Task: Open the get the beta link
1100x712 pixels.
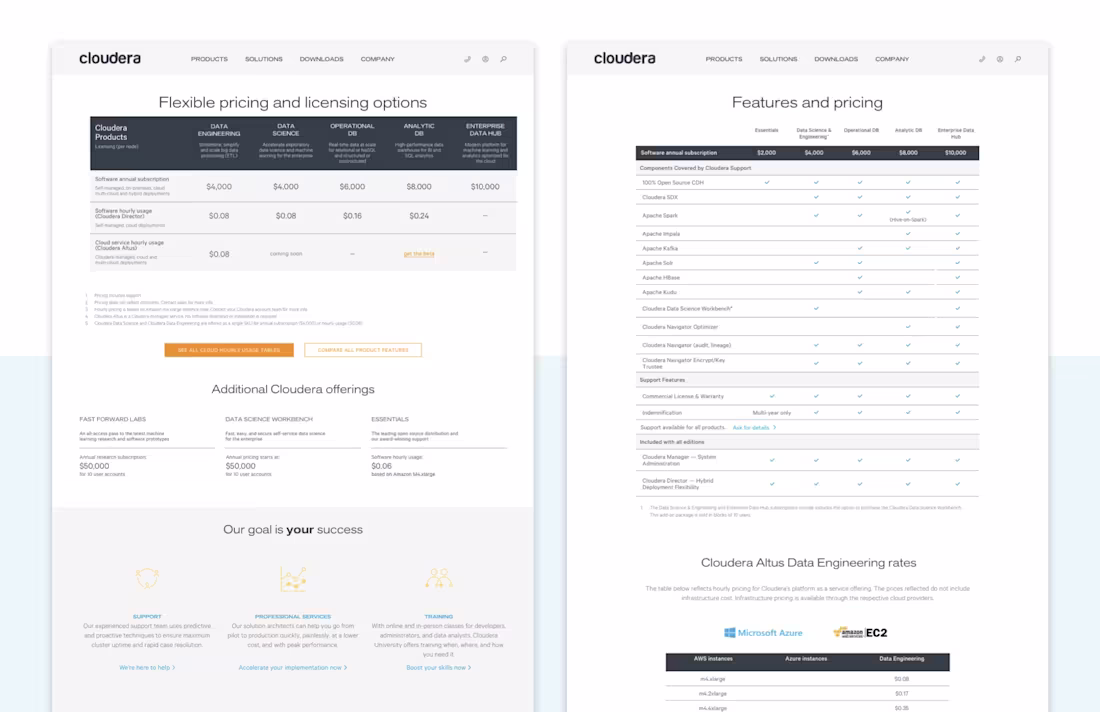Action: coord(420,253)
